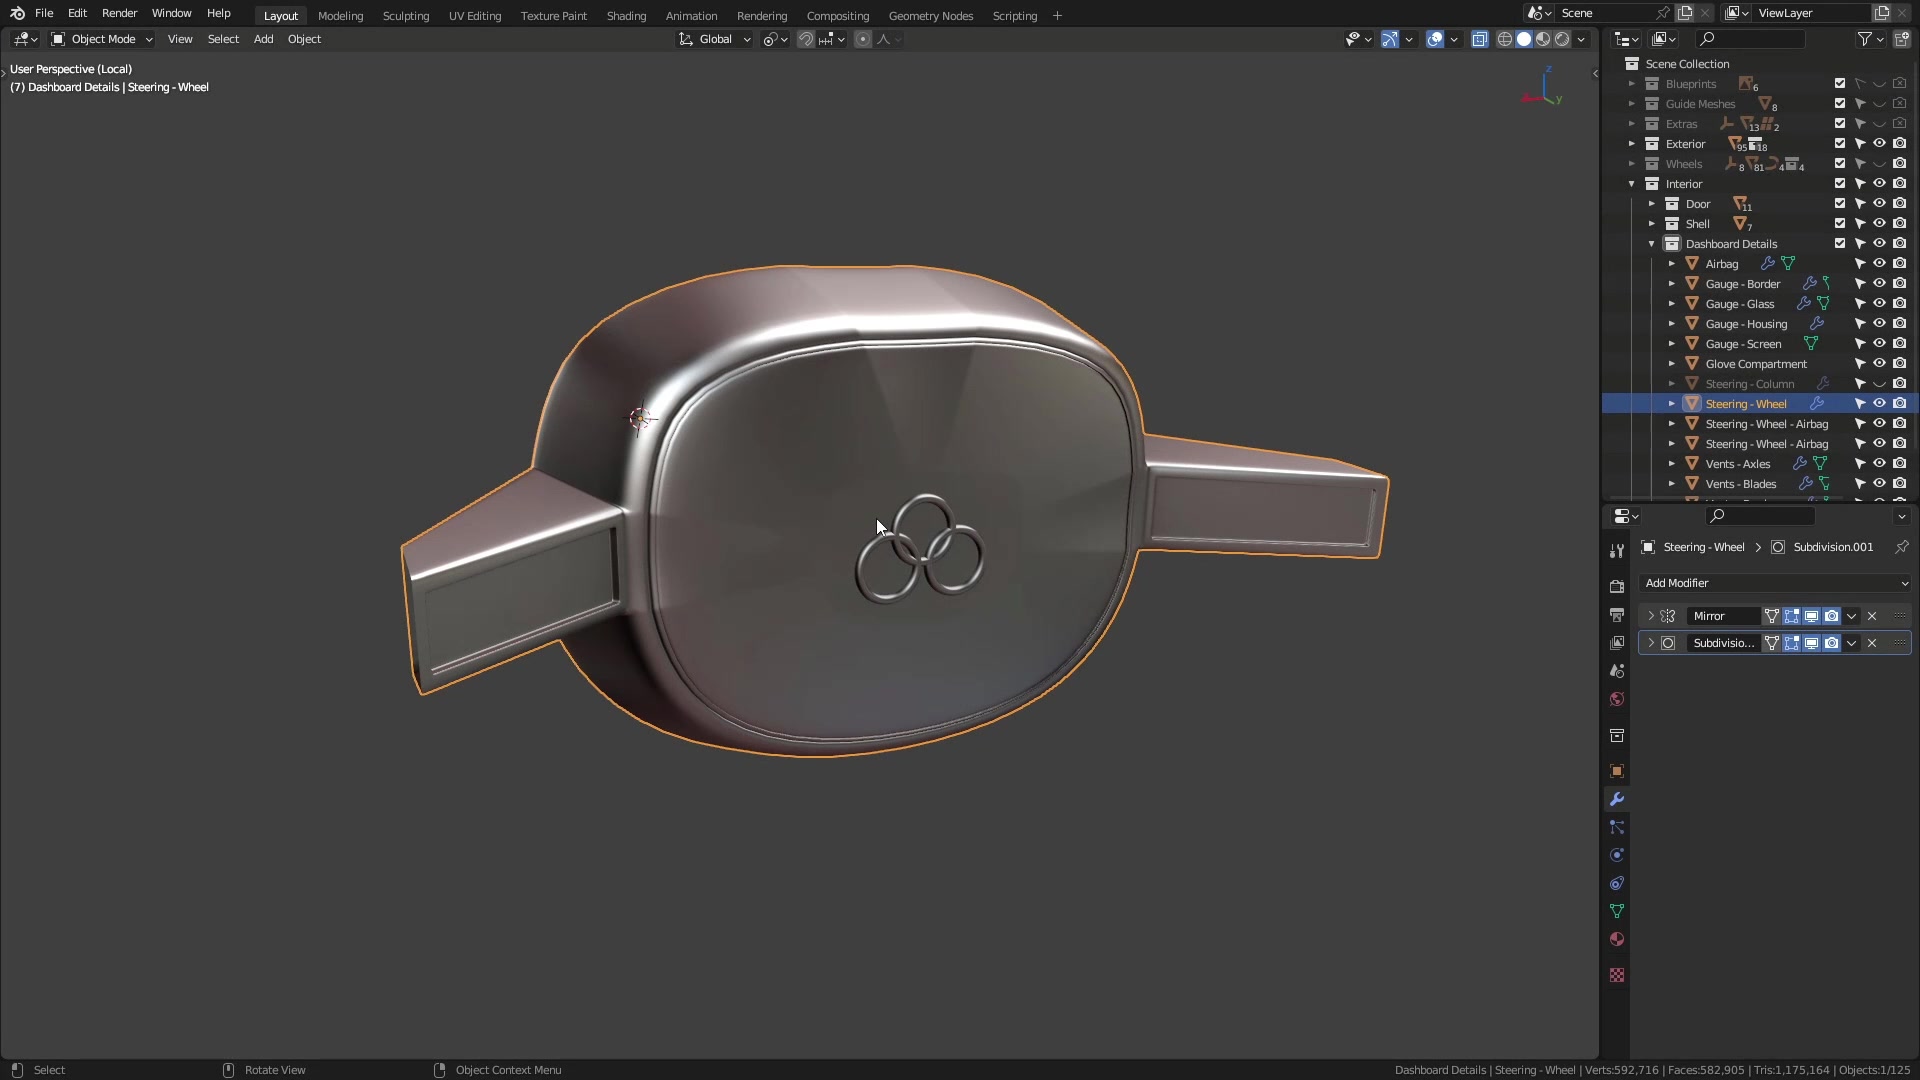Screen dimensions: 1920x1080
Task: Open the Add Modifier dropdown
Action: [1776, 583]
